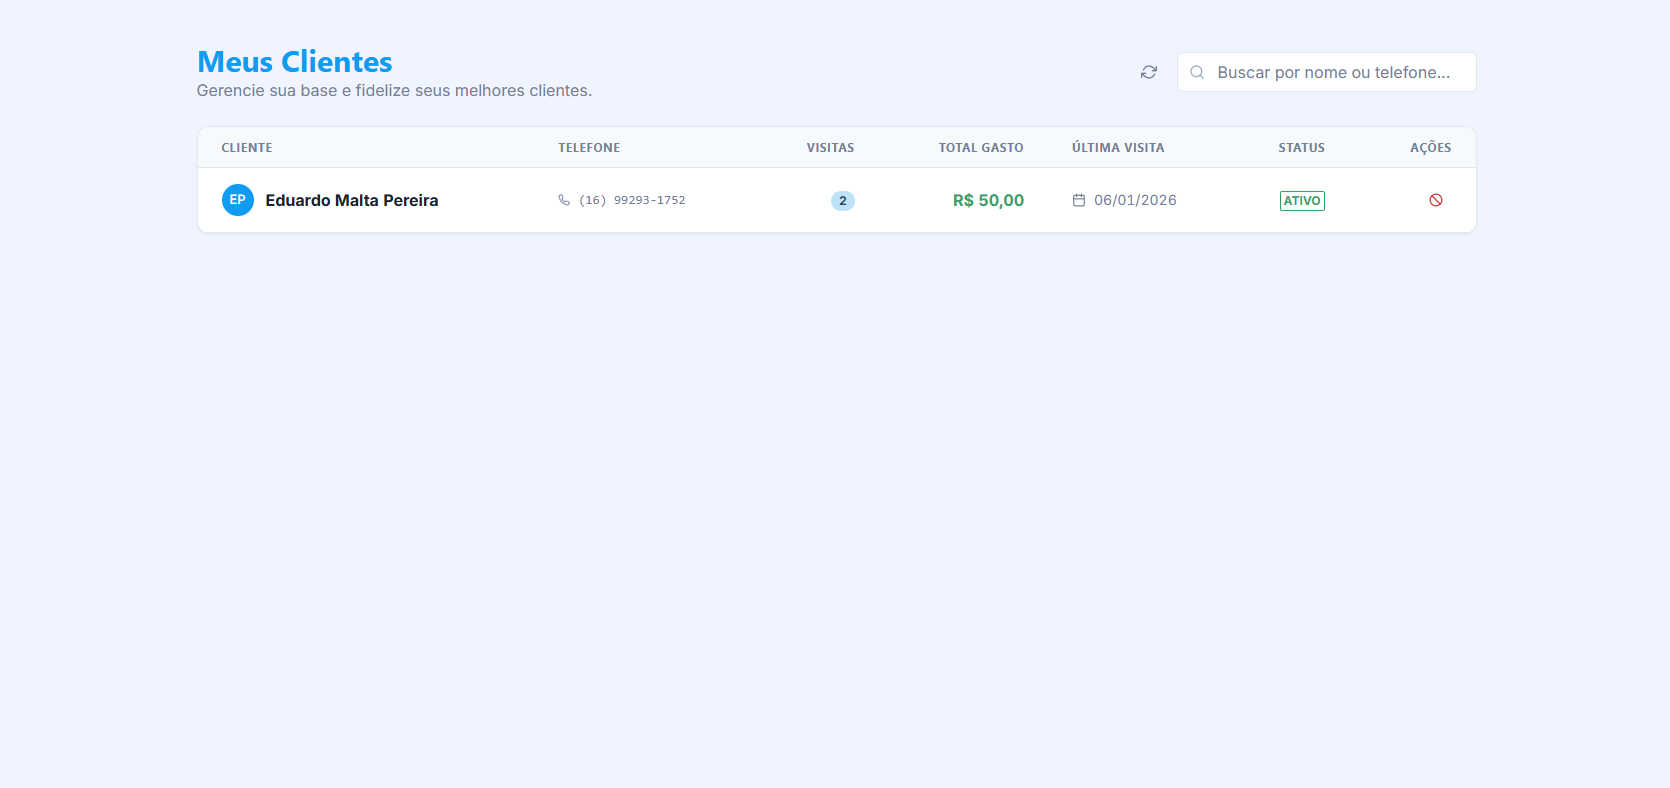Click the R$ 50,00 total amount
The image size is (1670, 788).
pos(988,200)
